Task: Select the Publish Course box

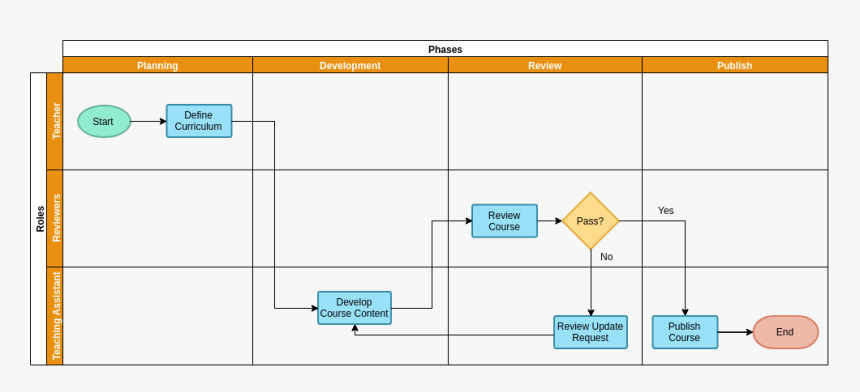Action: coord(685,332)
